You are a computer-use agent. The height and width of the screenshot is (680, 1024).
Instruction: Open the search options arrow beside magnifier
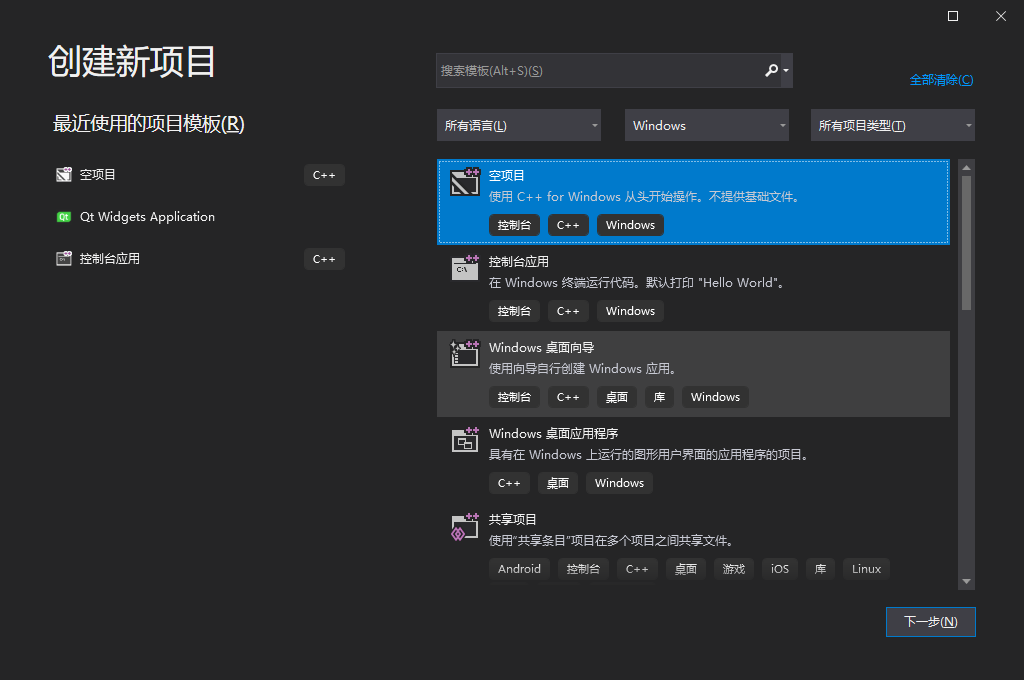coord(786,71)
